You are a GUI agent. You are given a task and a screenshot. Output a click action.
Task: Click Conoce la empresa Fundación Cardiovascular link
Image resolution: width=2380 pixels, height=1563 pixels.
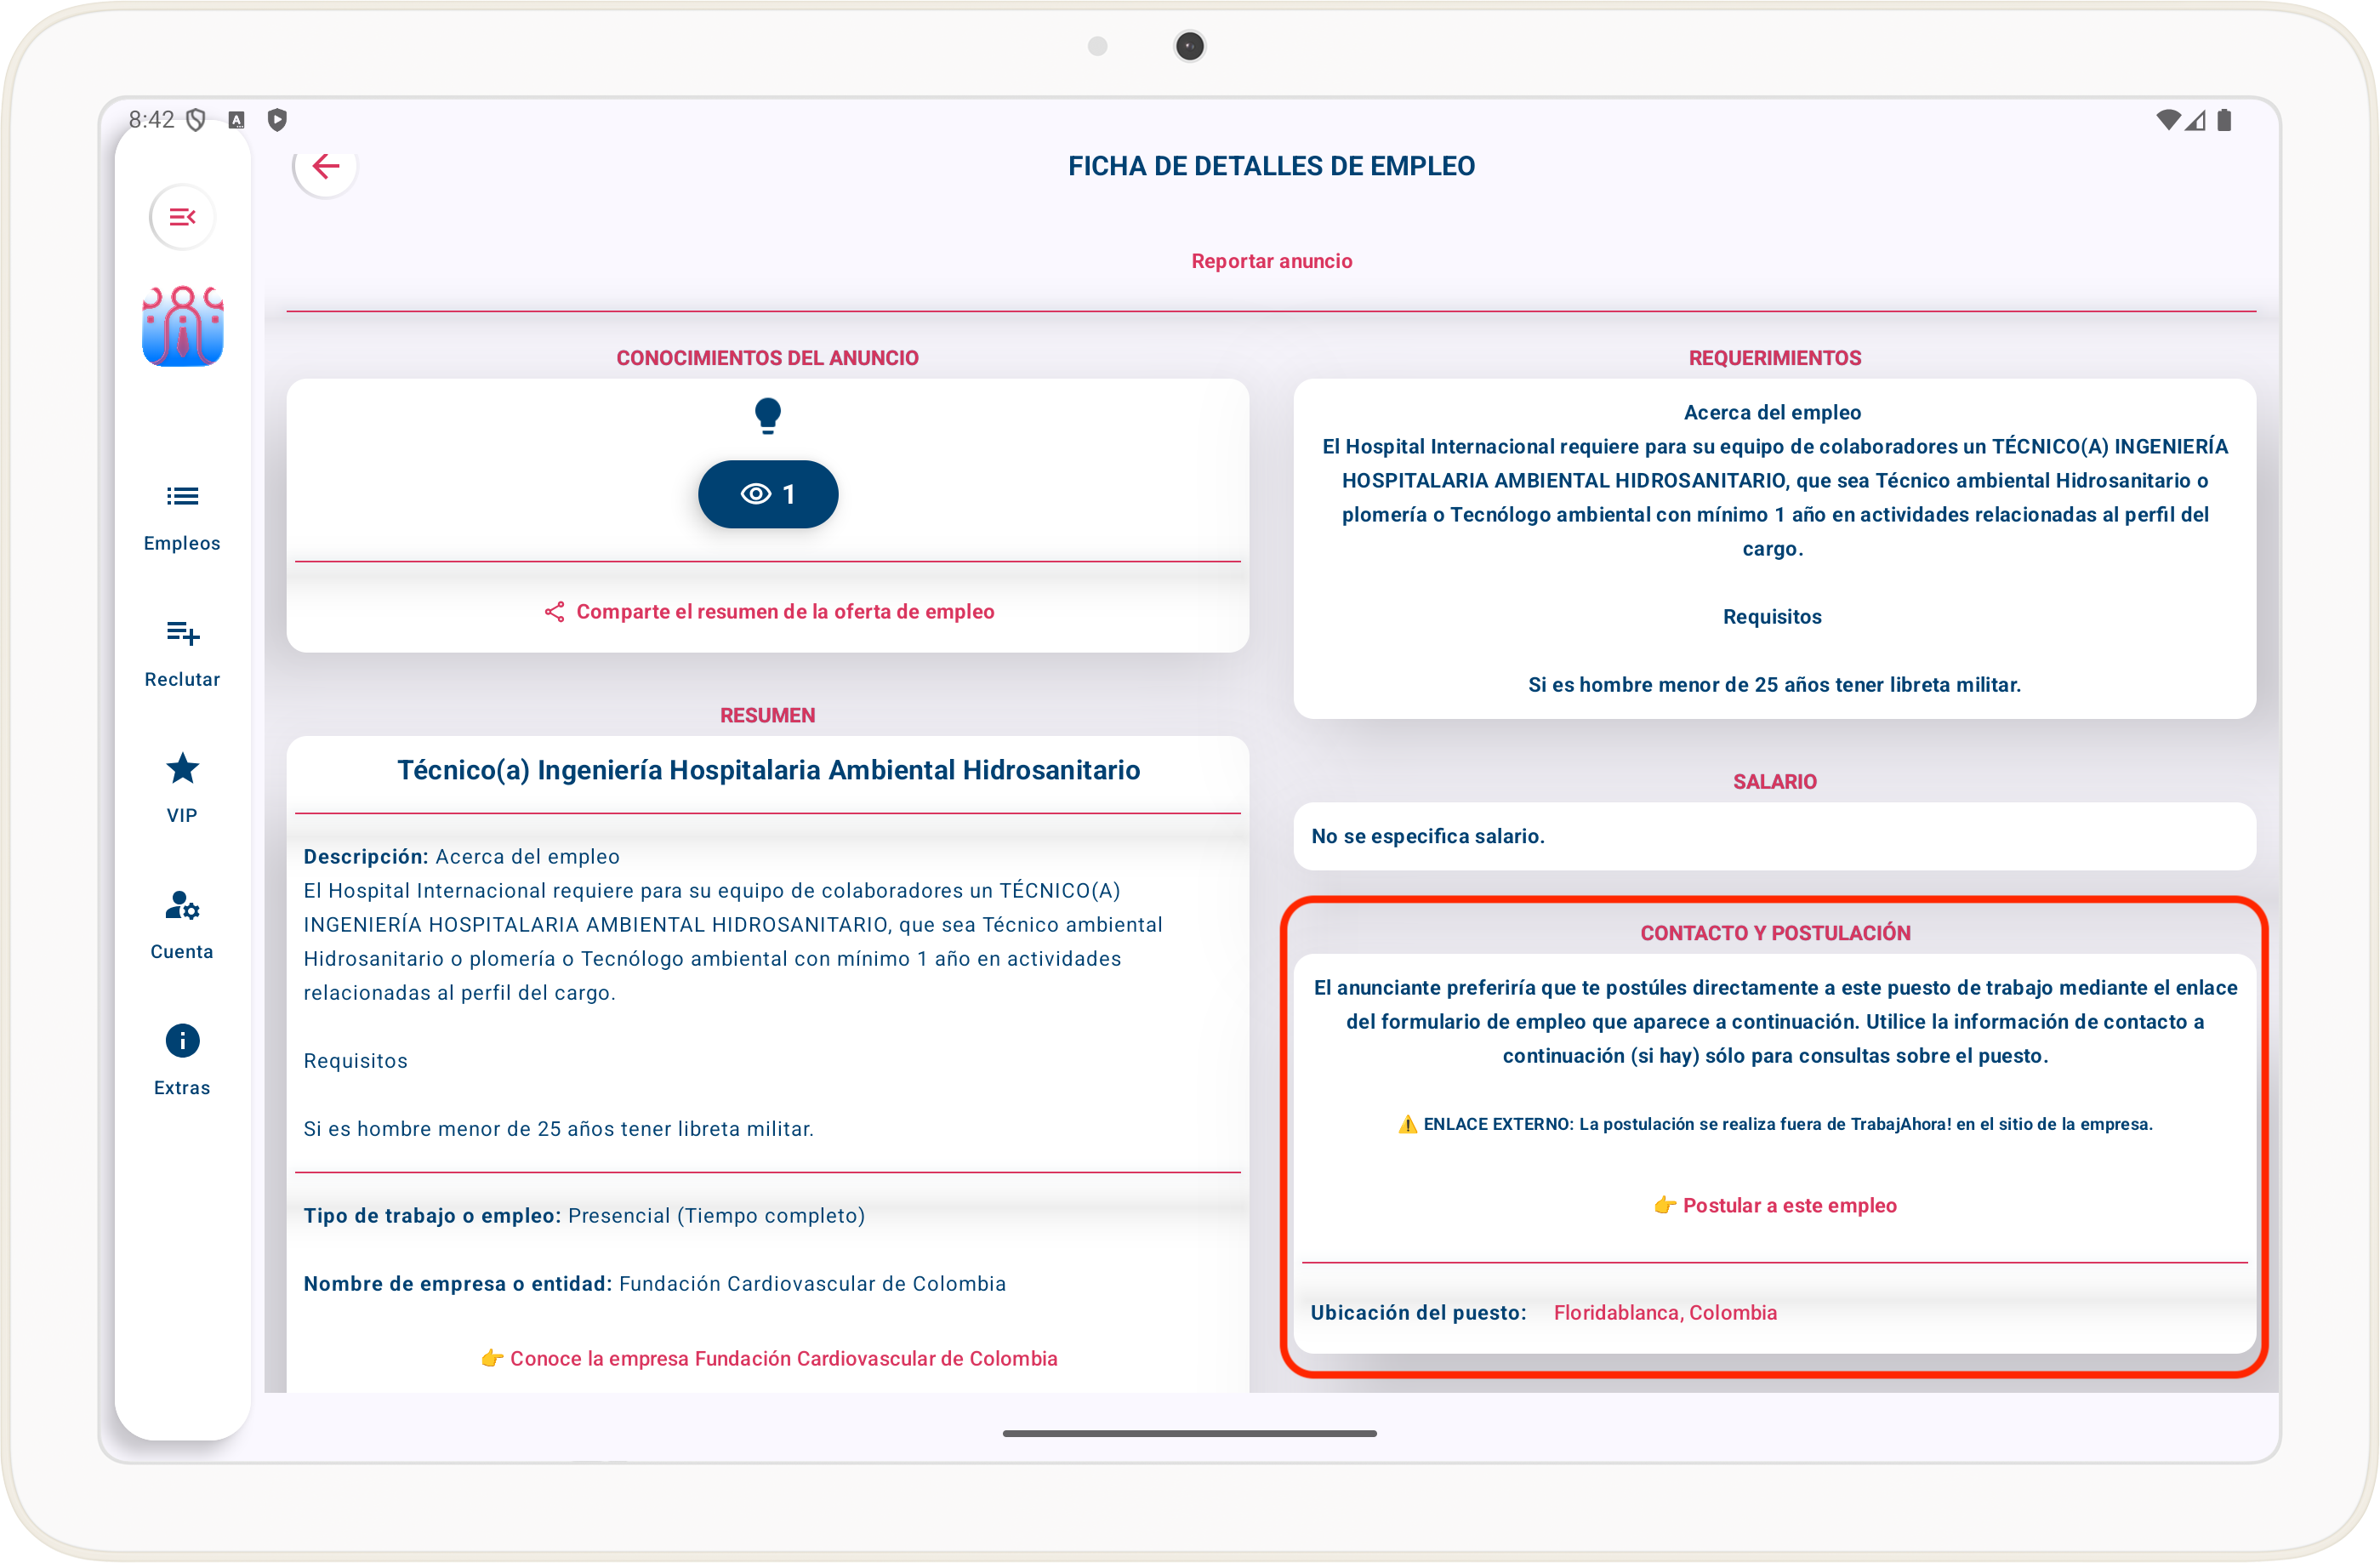(783, 1358)
